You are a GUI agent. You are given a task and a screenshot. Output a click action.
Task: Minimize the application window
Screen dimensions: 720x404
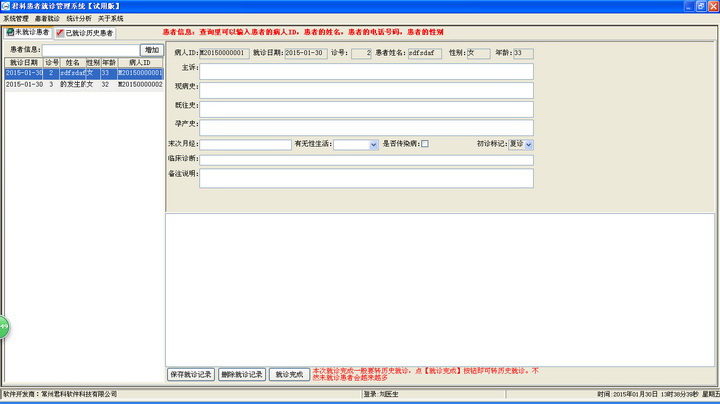(x=689, y=6)
